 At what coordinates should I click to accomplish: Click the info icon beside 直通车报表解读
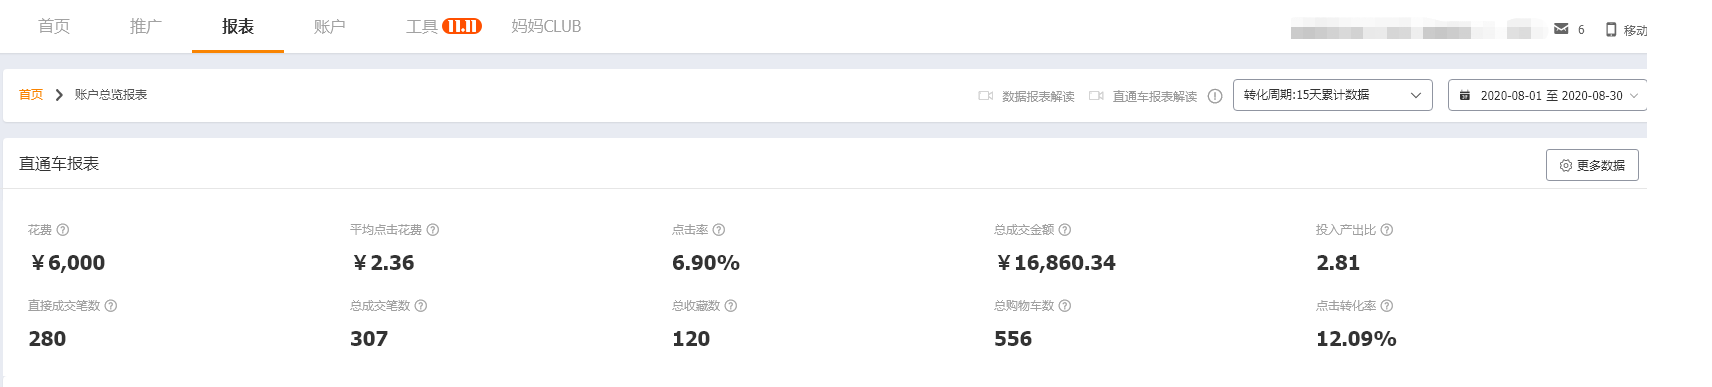(x=1215, y=96)
